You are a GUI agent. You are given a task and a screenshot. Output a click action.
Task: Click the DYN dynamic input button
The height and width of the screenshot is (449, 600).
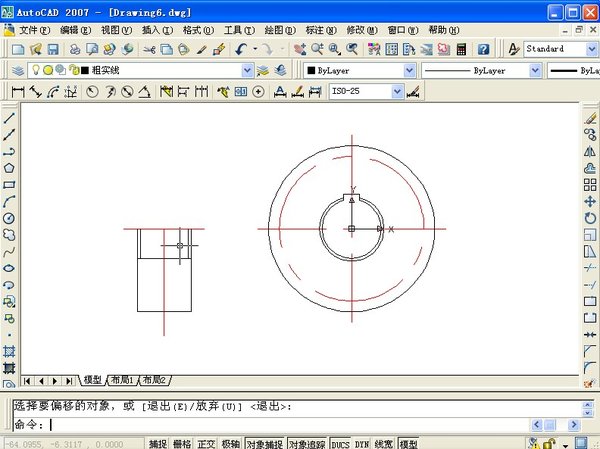pos(362,443)
